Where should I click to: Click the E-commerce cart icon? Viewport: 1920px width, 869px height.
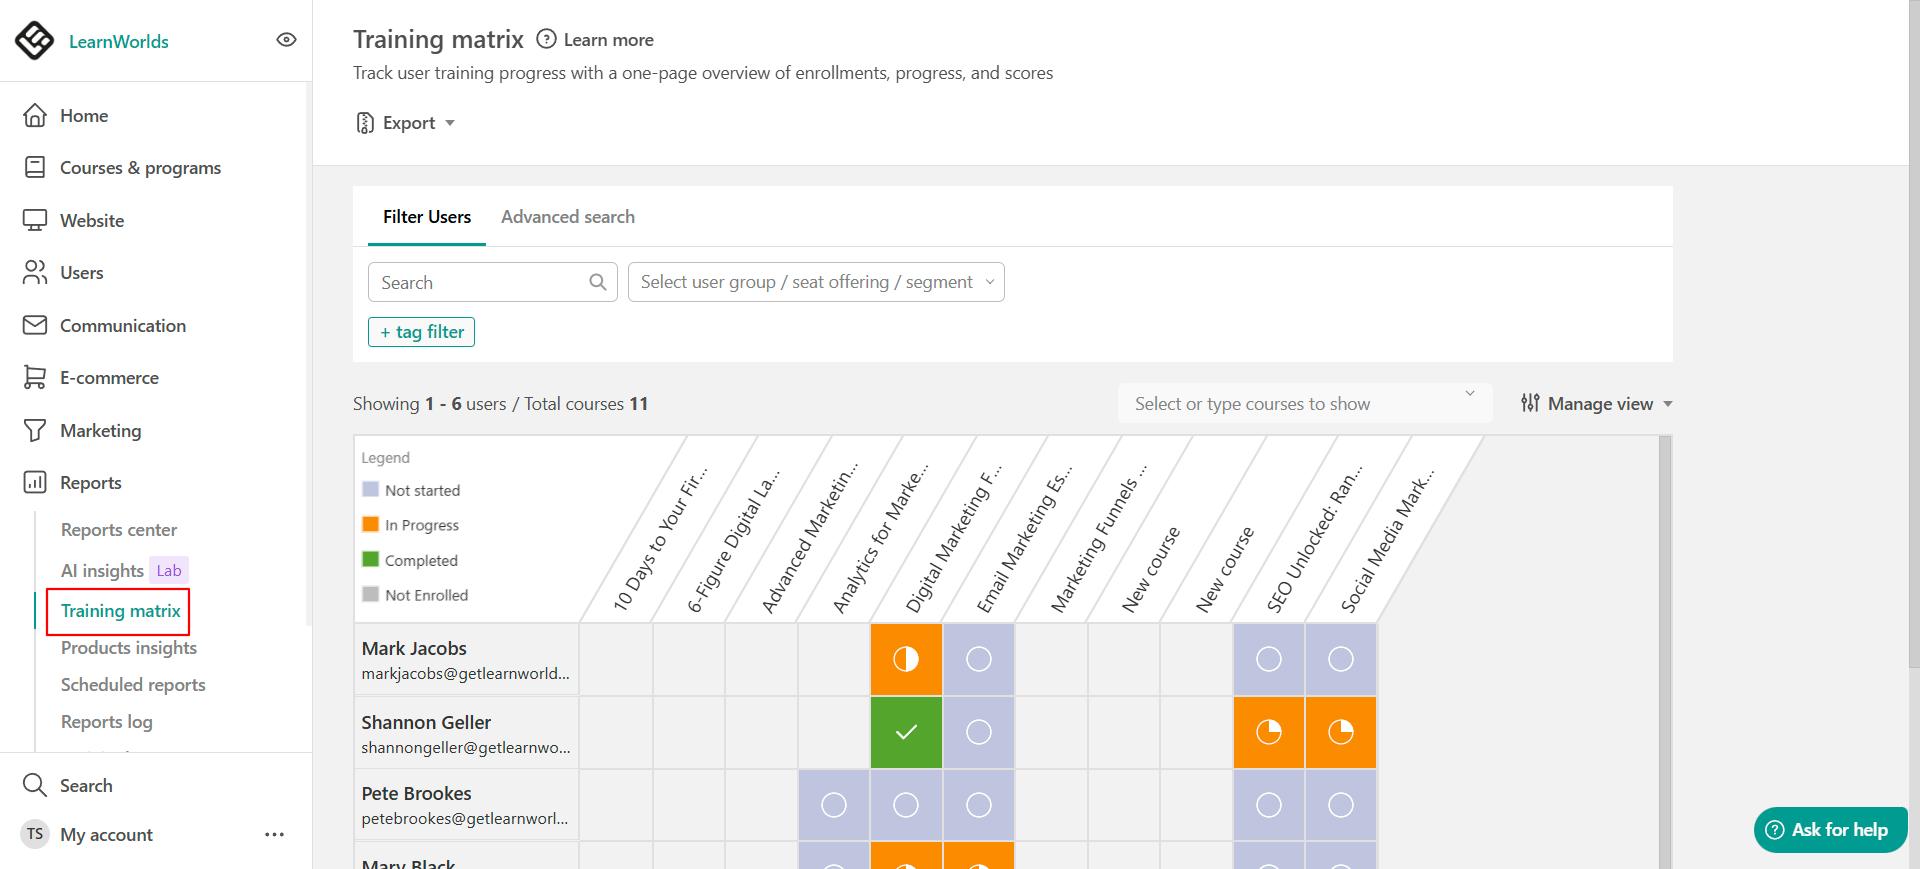(x=35, y=377)
